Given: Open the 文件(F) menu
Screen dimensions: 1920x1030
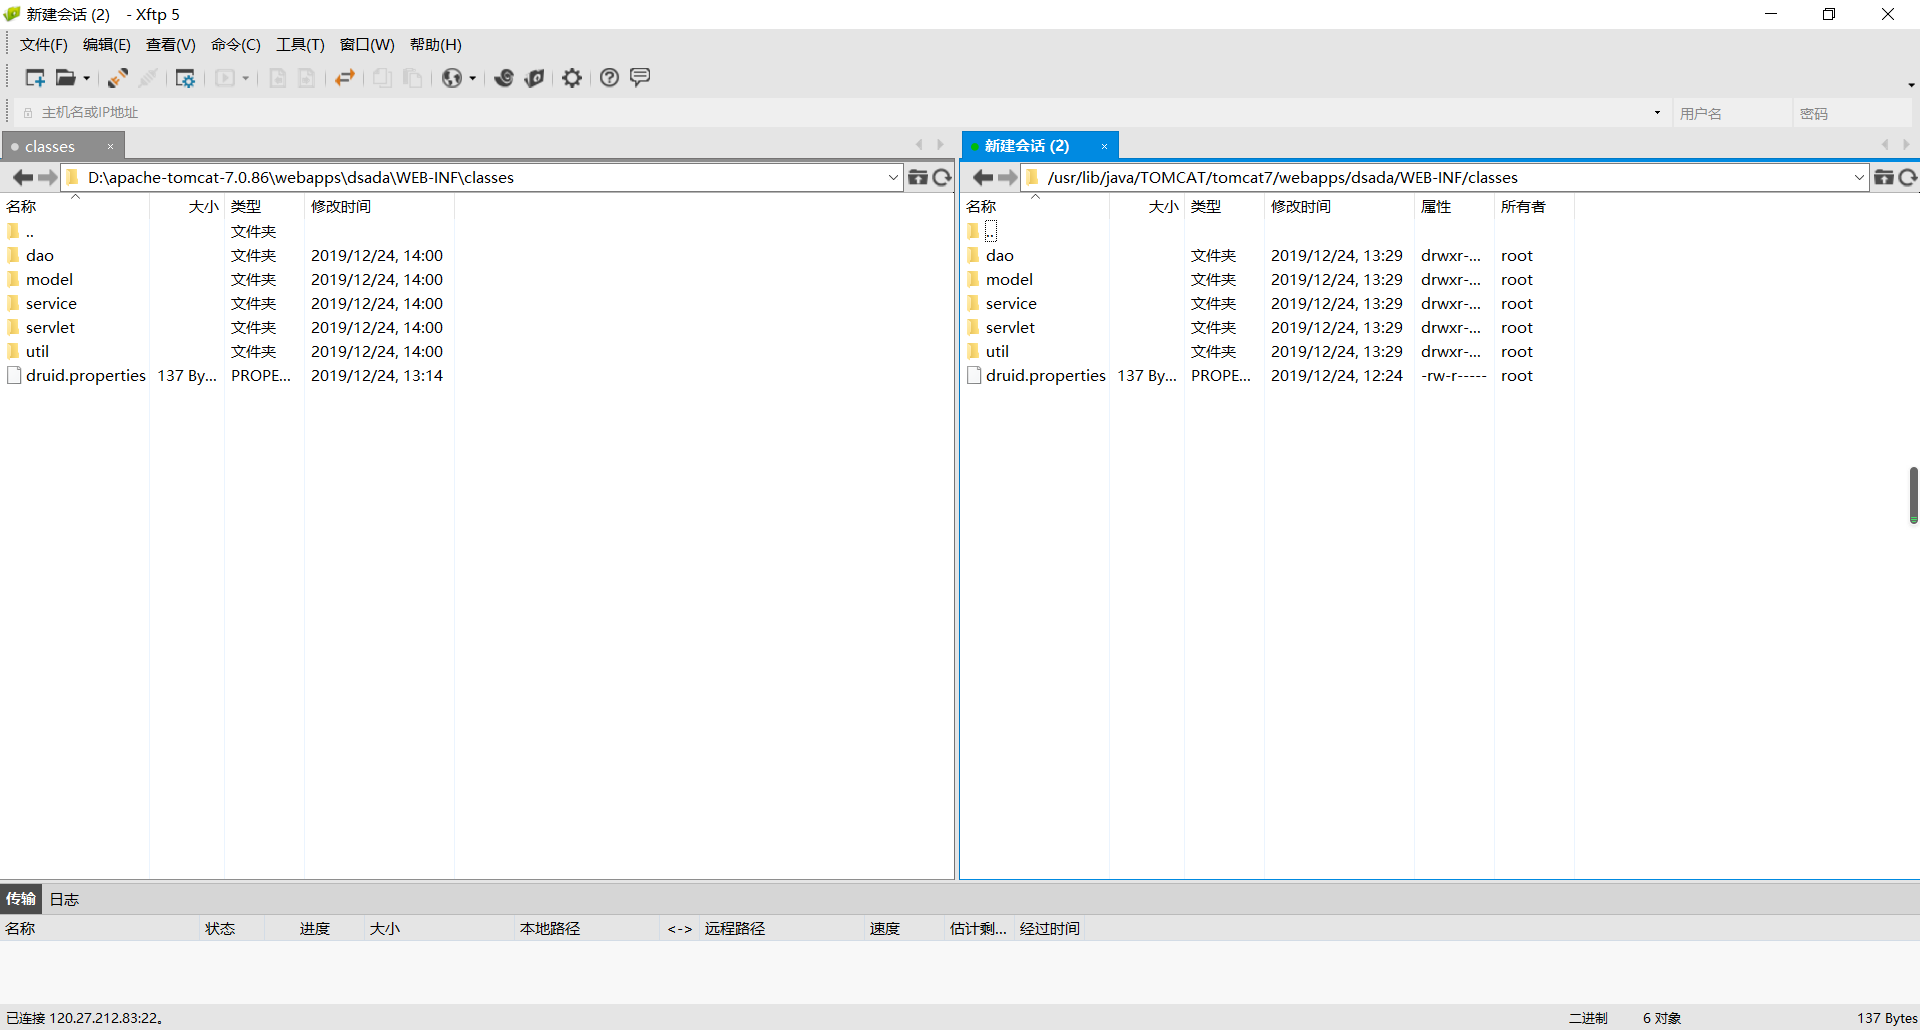Looking at the screenshot, I should (x=44, y=45).
